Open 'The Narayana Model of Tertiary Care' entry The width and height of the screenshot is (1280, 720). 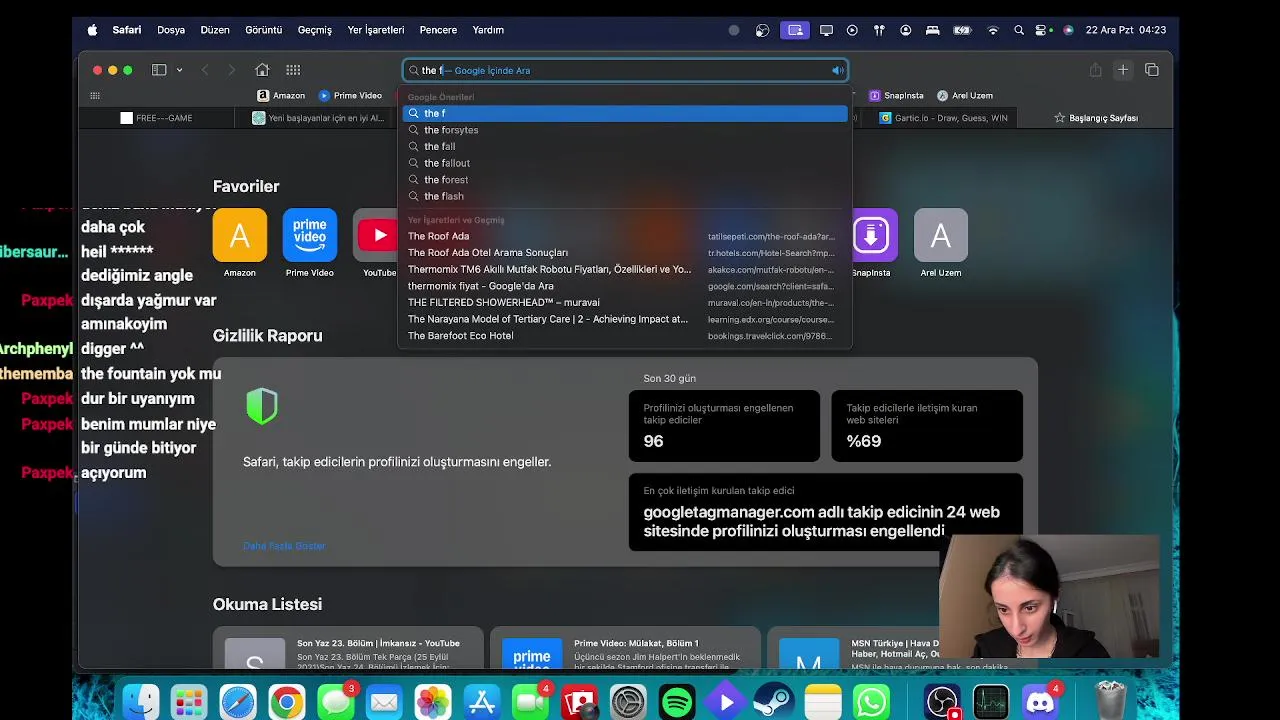(625, 319)
